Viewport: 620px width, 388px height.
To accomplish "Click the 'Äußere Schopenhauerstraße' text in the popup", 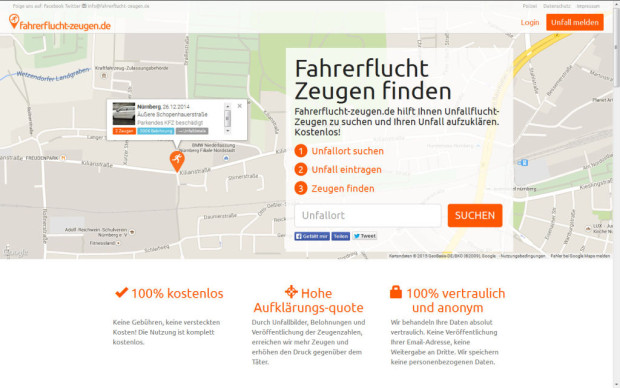I will 172,114.
